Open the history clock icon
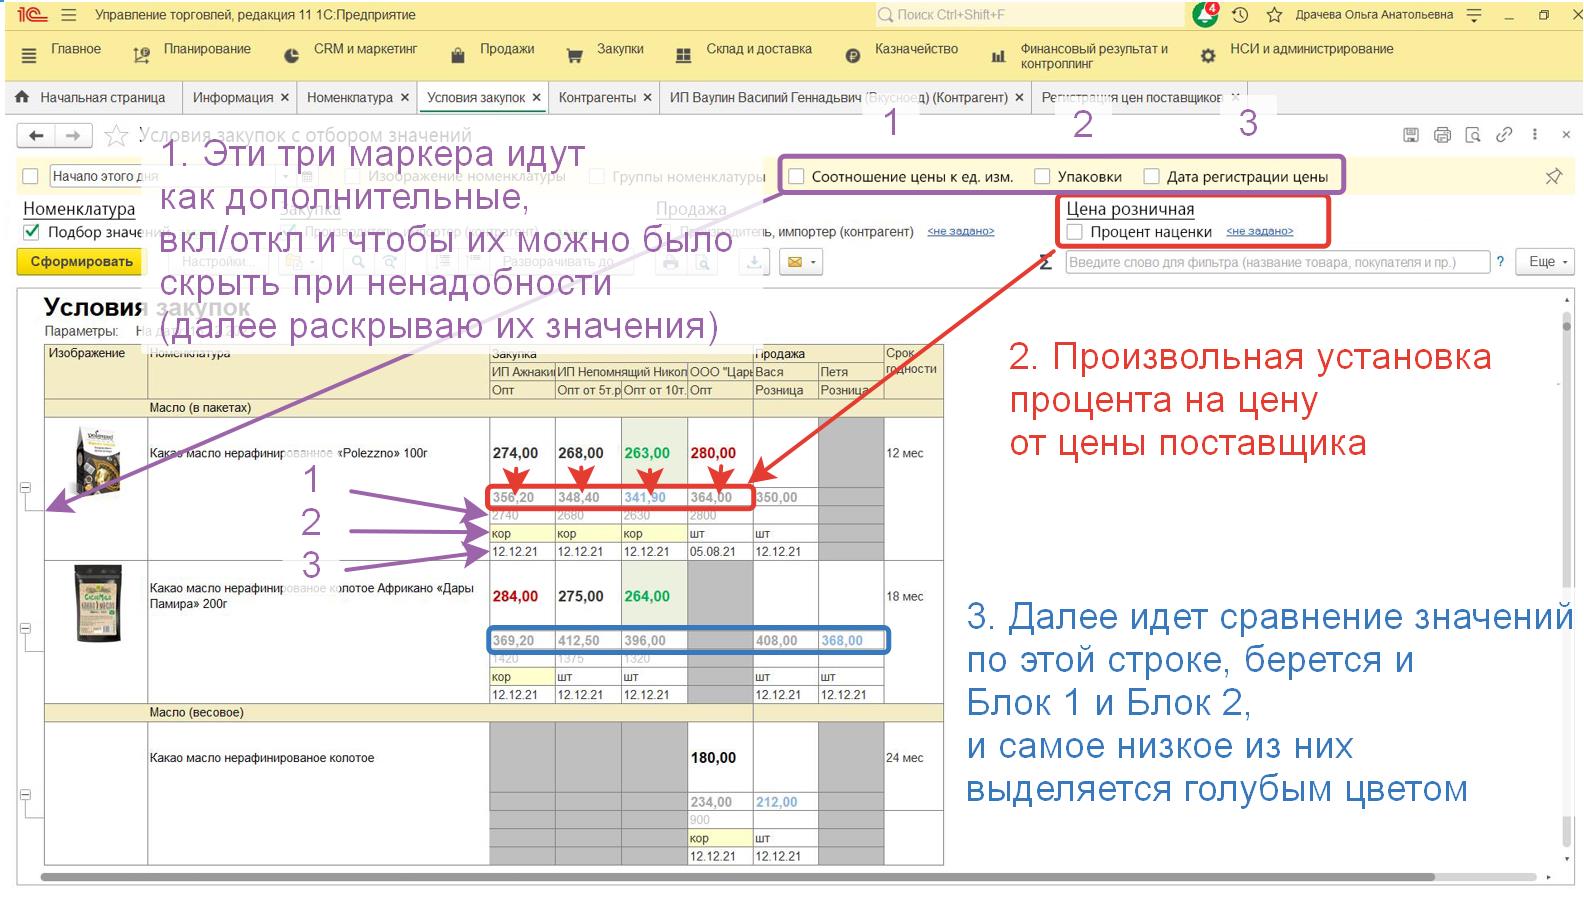This screenshot has height=897, width=1584. 1240,15
